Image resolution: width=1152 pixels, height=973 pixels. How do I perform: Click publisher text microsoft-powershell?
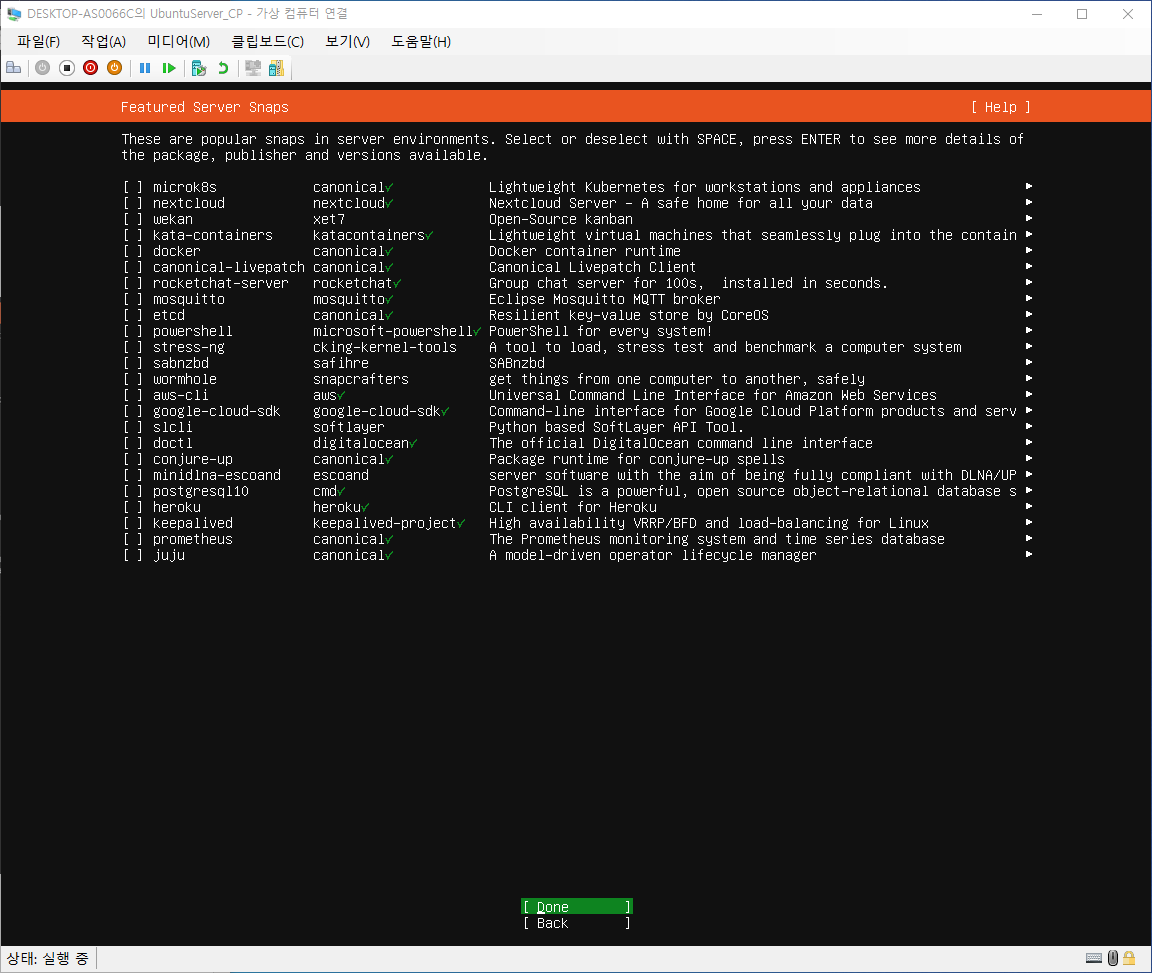(393, 331)
